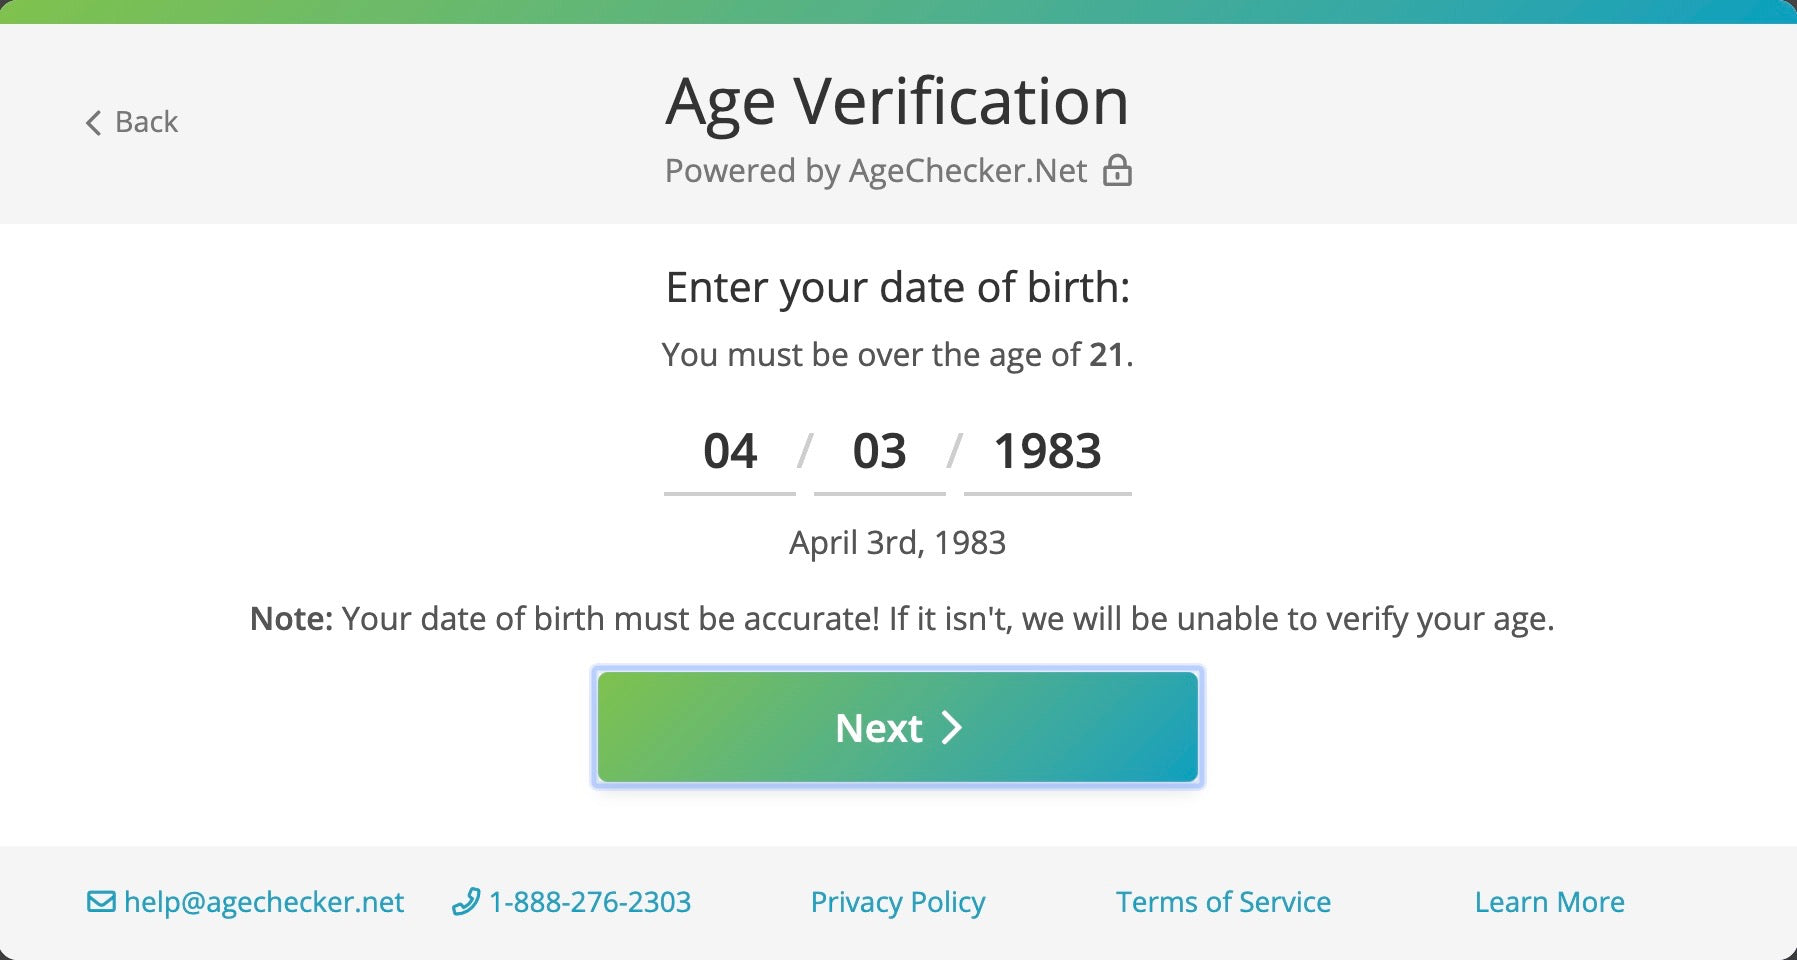Click the slash between month and day
1797x960 pixels.
click(x=804, y=452)
